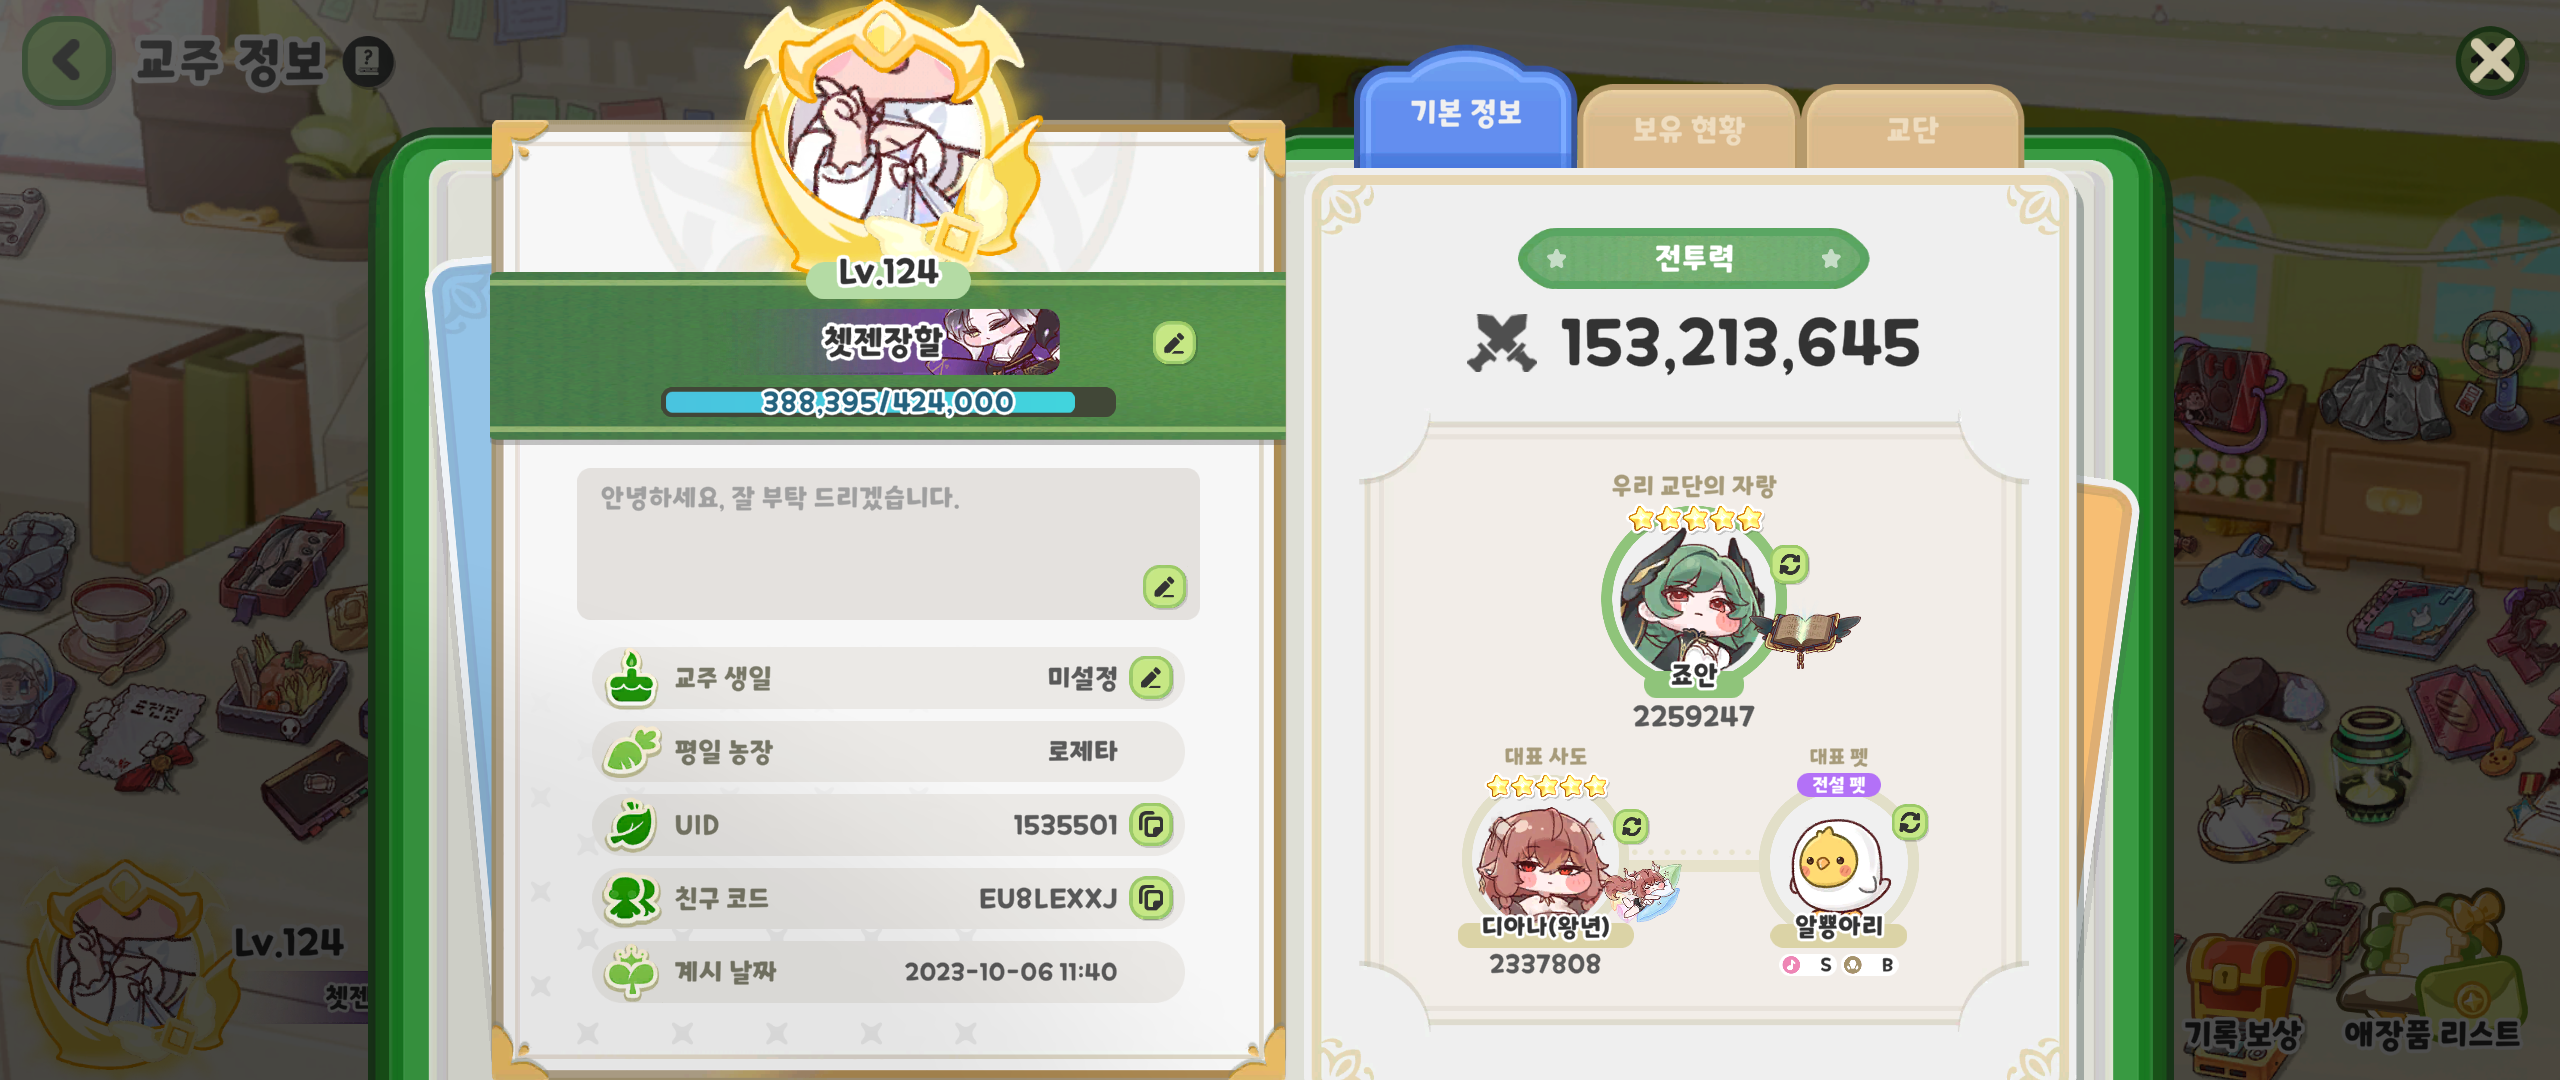
Task: Change the 대표 펫 with refresh icon
Action: [1909, 822]
